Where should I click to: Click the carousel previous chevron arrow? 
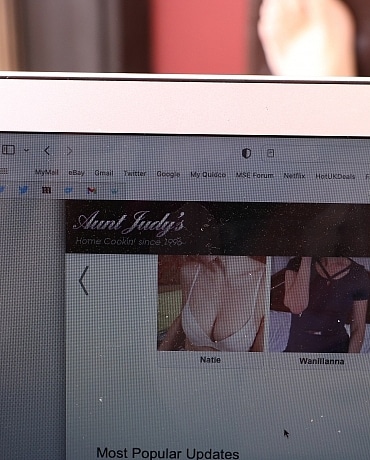[x=84, y=280]
